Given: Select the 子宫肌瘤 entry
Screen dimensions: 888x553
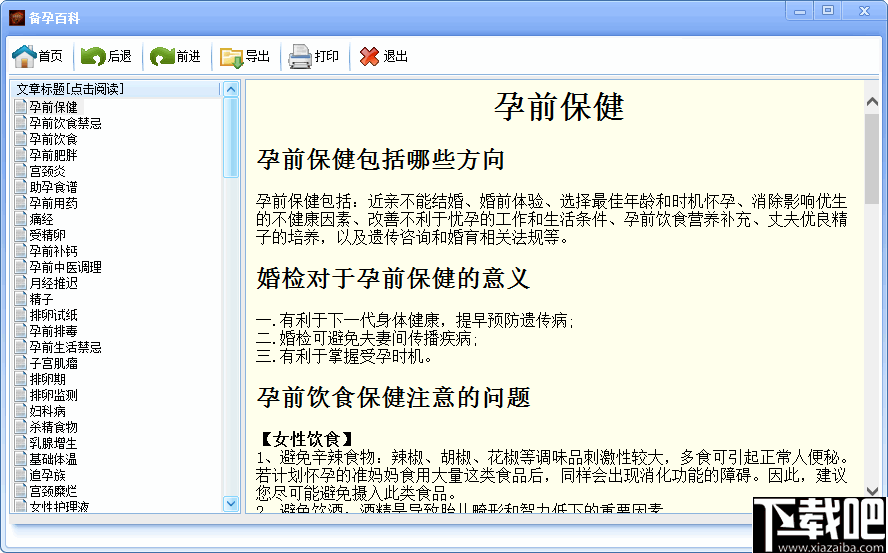Looking at the screenshot, I should click(53, 363).
